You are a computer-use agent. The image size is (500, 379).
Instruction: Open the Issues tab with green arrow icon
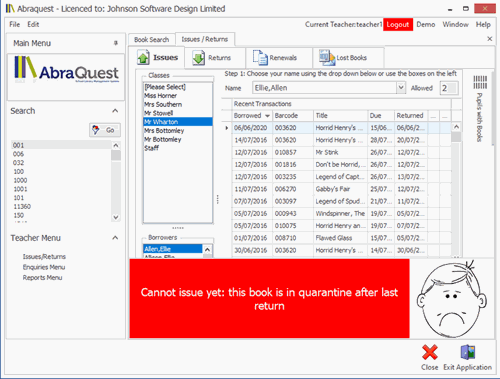tap(158, 58)
